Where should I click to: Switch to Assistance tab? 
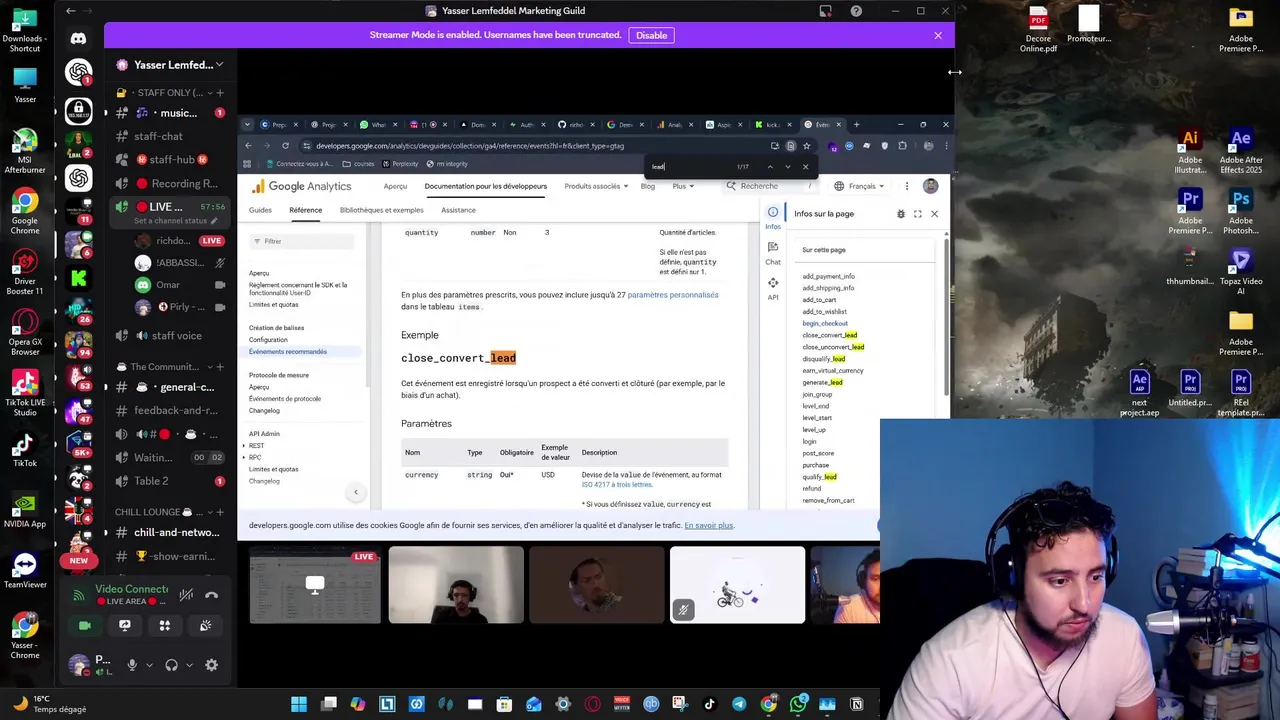point(458,210)
